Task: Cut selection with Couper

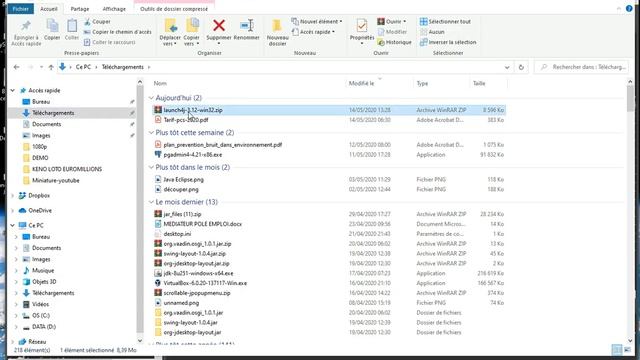Action: coord(97,22)
